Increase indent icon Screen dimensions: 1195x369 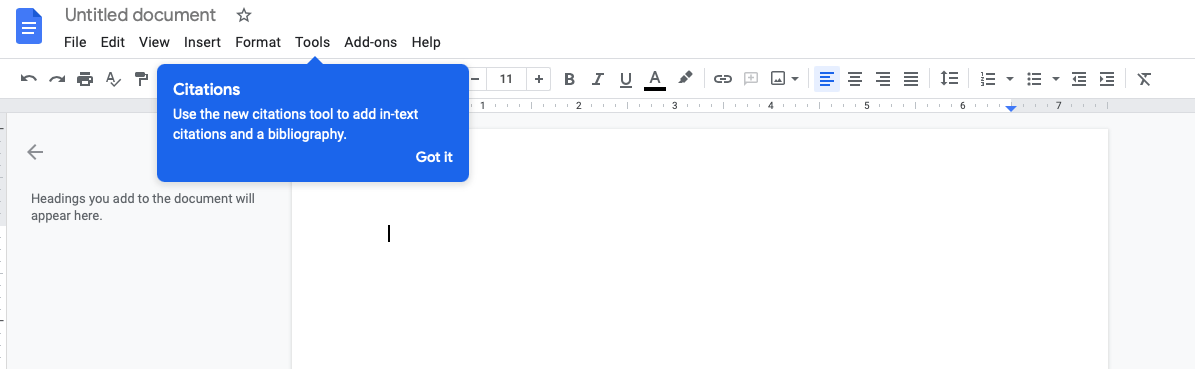click(1107, 79)
